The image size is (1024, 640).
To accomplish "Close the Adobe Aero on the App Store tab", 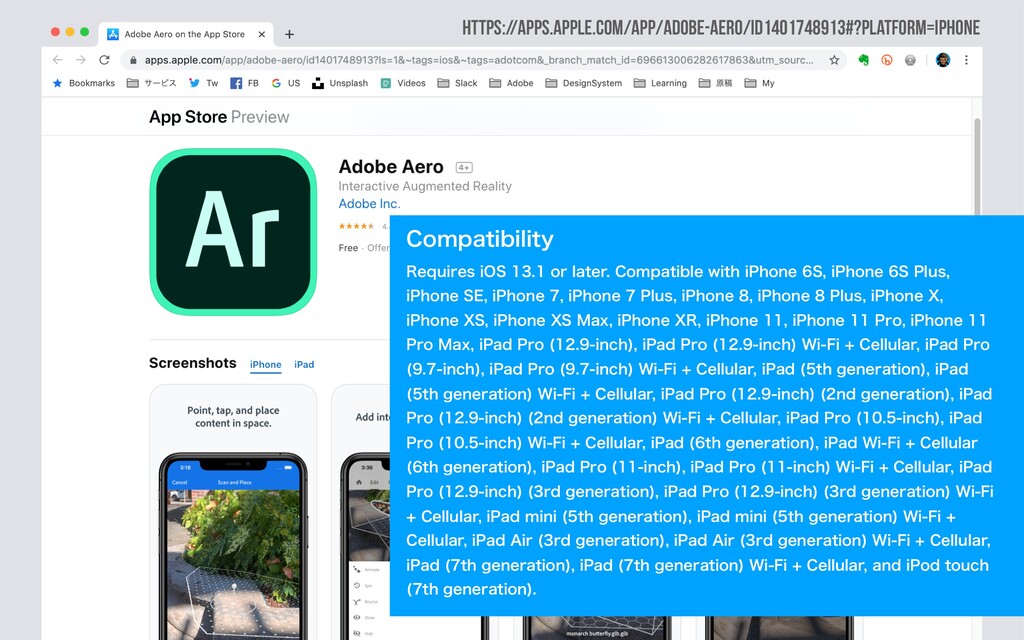I will (x=262, y=34).
